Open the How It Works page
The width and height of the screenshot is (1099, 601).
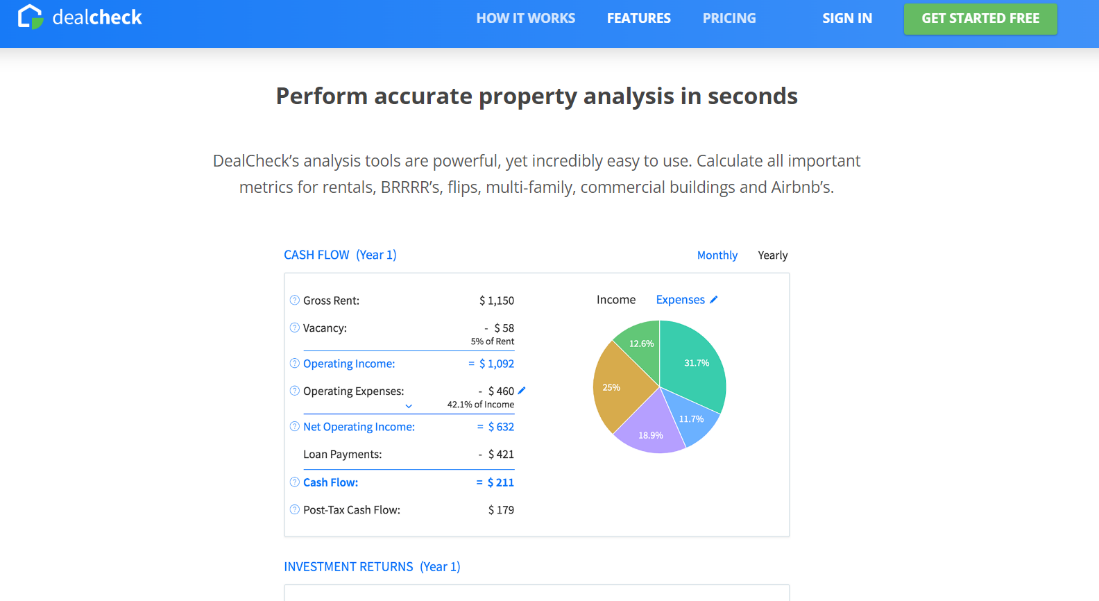pos(526,18)
